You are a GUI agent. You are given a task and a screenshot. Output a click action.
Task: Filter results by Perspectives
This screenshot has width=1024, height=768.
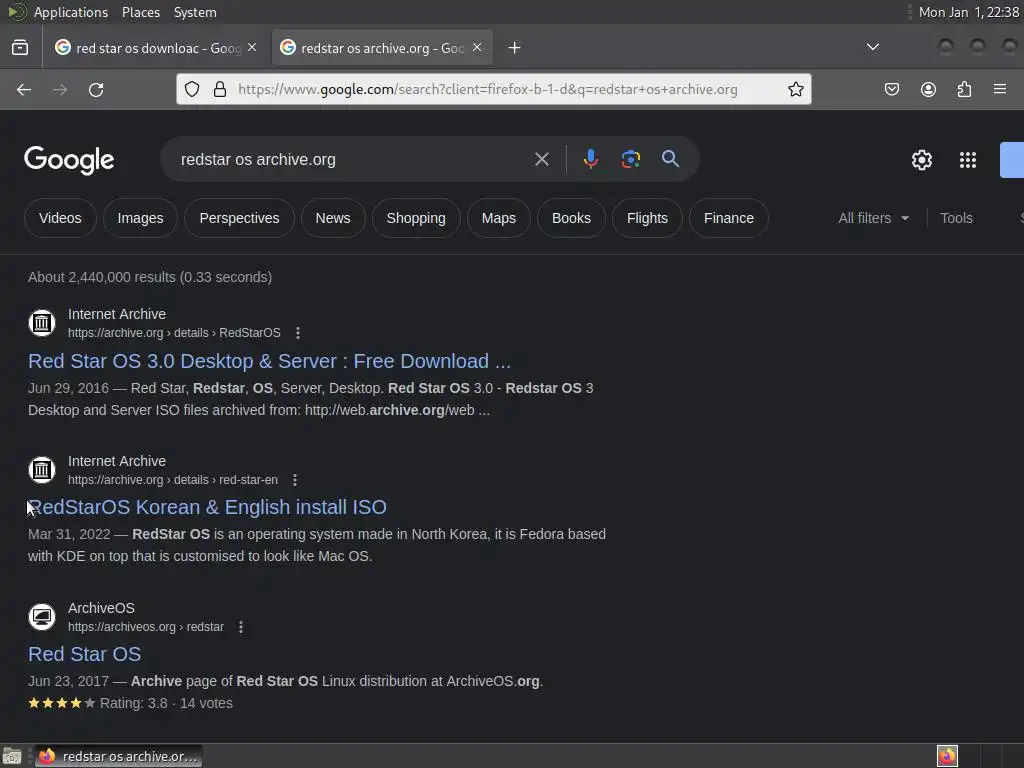[x=239, y=218]
